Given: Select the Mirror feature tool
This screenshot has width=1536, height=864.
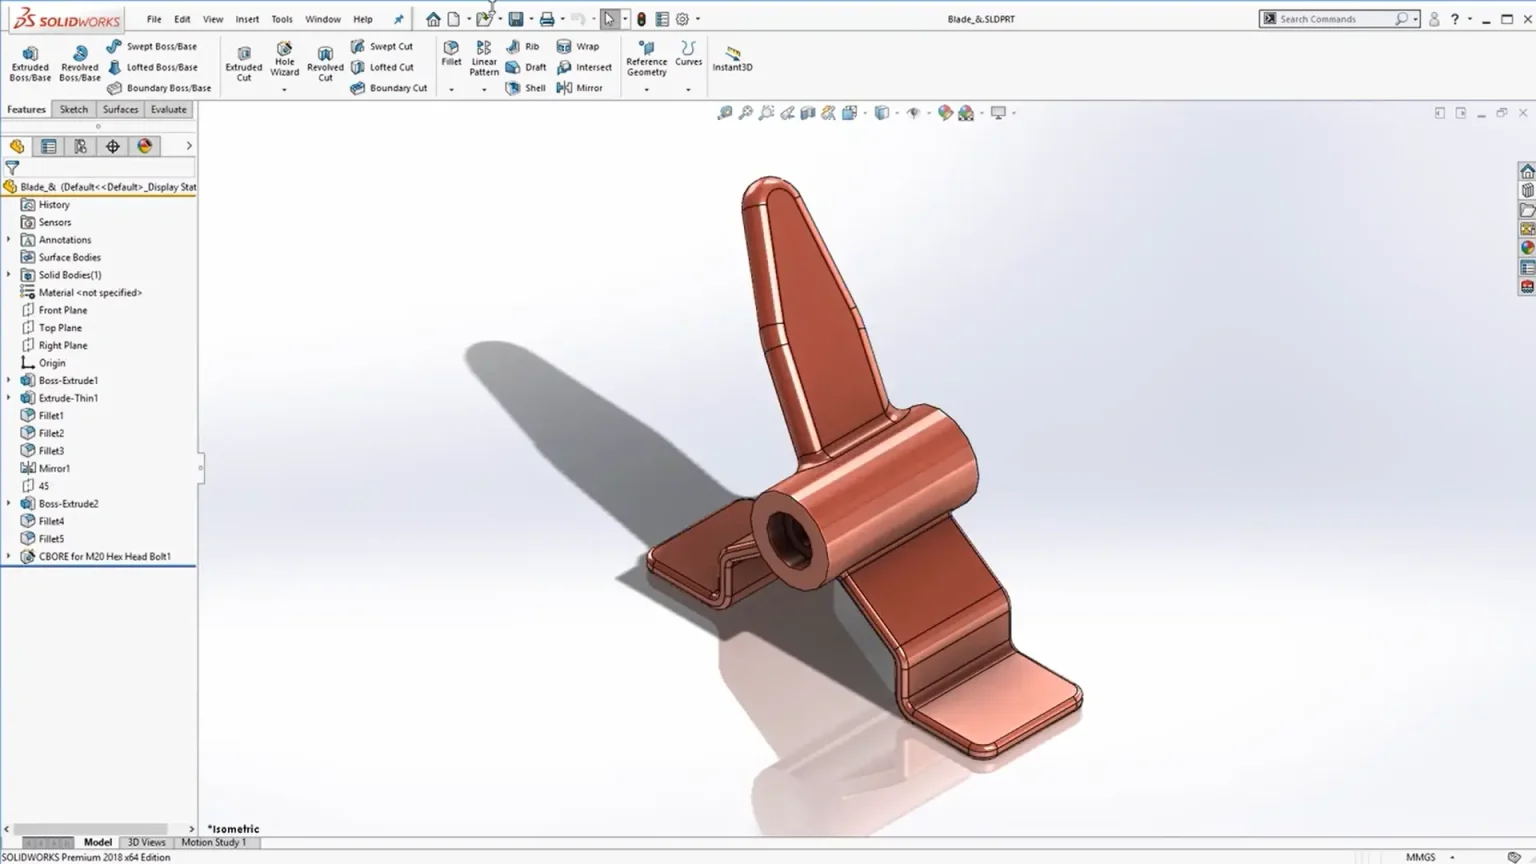Looking at the screenshot, I should [565, 88].
